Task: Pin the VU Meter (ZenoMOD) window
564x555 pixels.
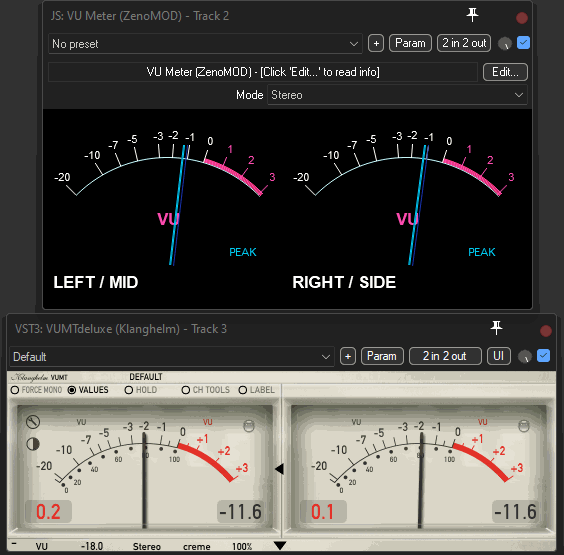Action: pos(472,15)
